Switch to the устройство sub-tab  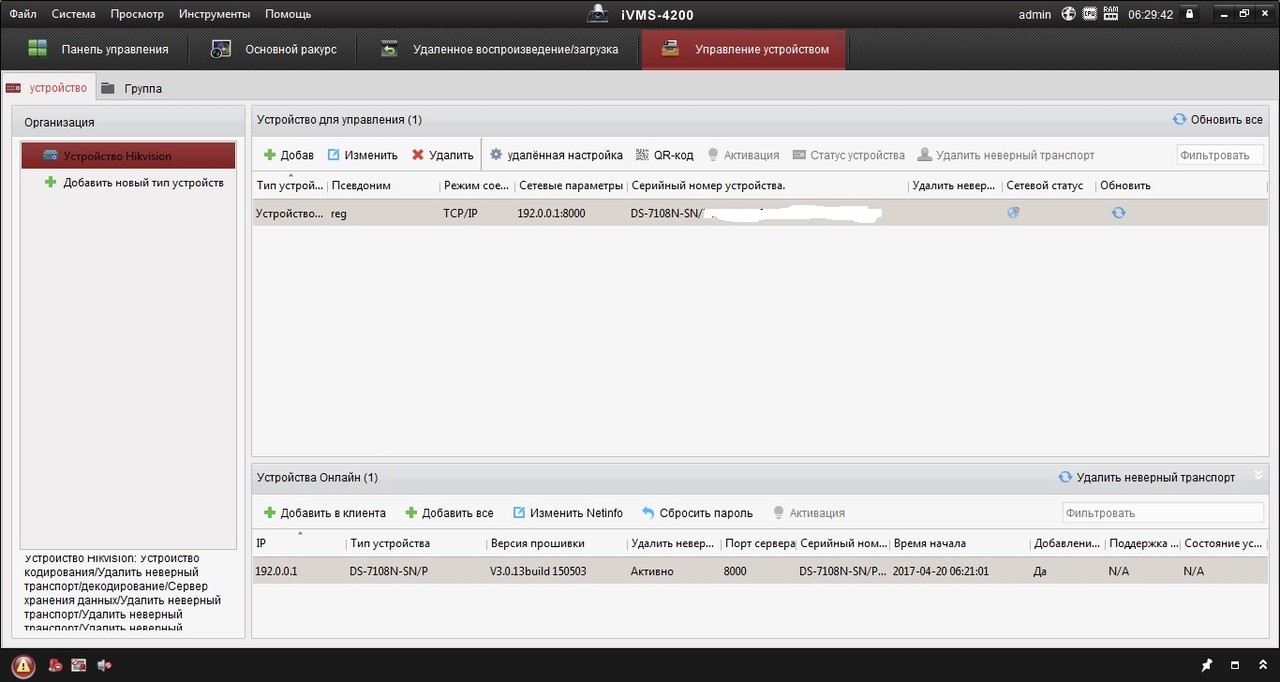(x=47, y=88)
